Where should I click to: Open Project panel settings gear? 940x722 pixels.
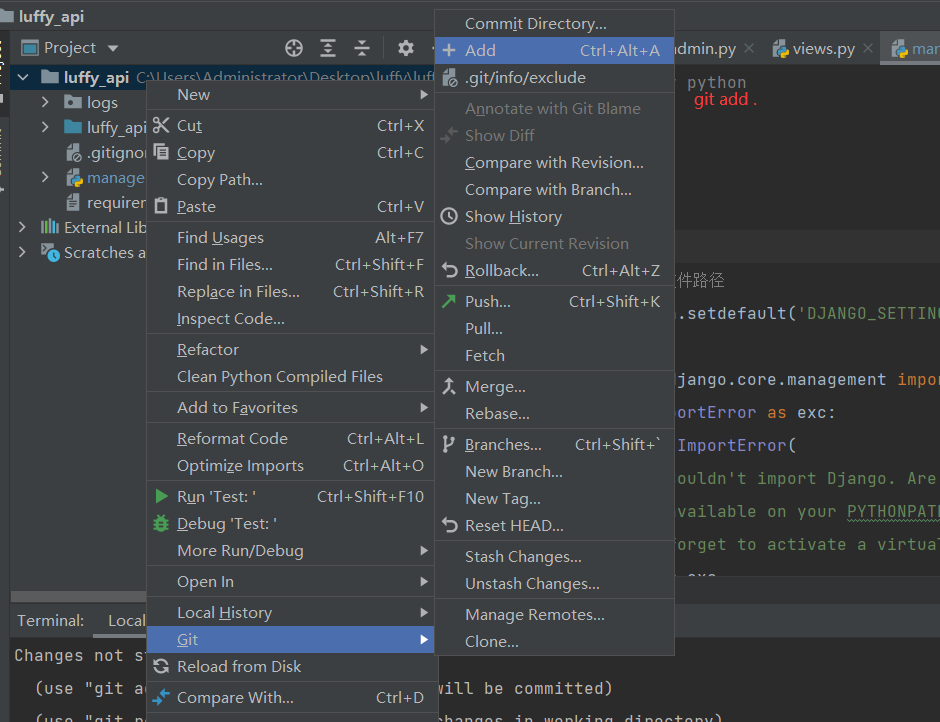click(405, 48)
